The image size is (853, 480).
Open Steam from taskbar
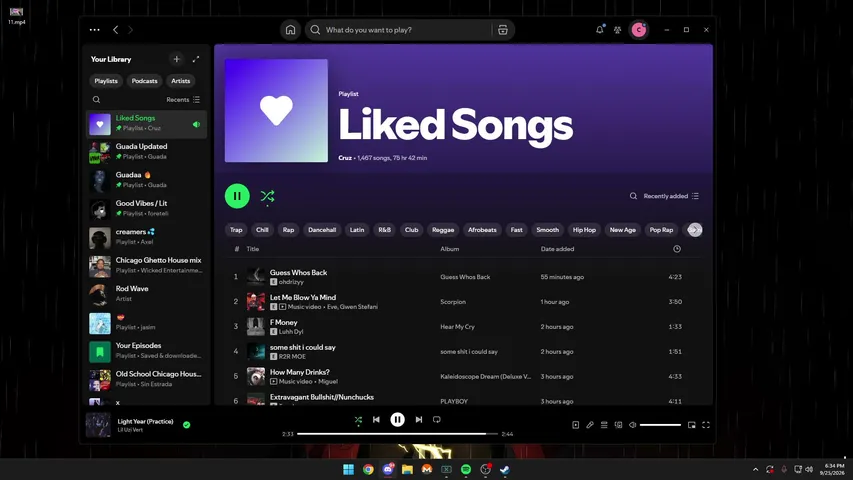click(x=505, y=469)
